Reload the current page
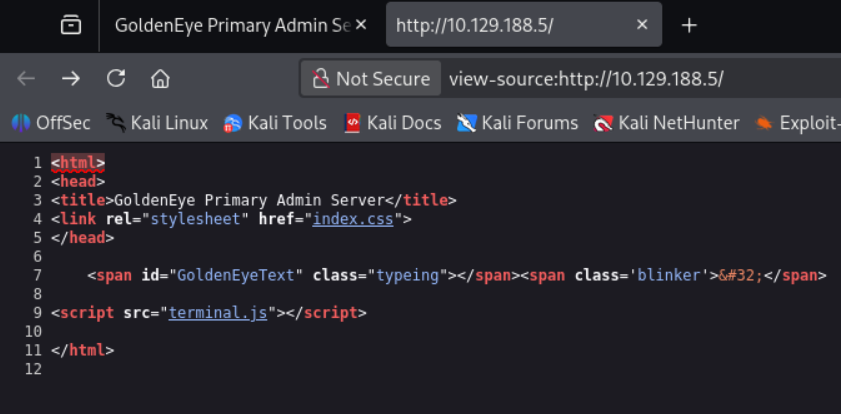Screen dimensions: 841x414 click(x=116, y=78)
